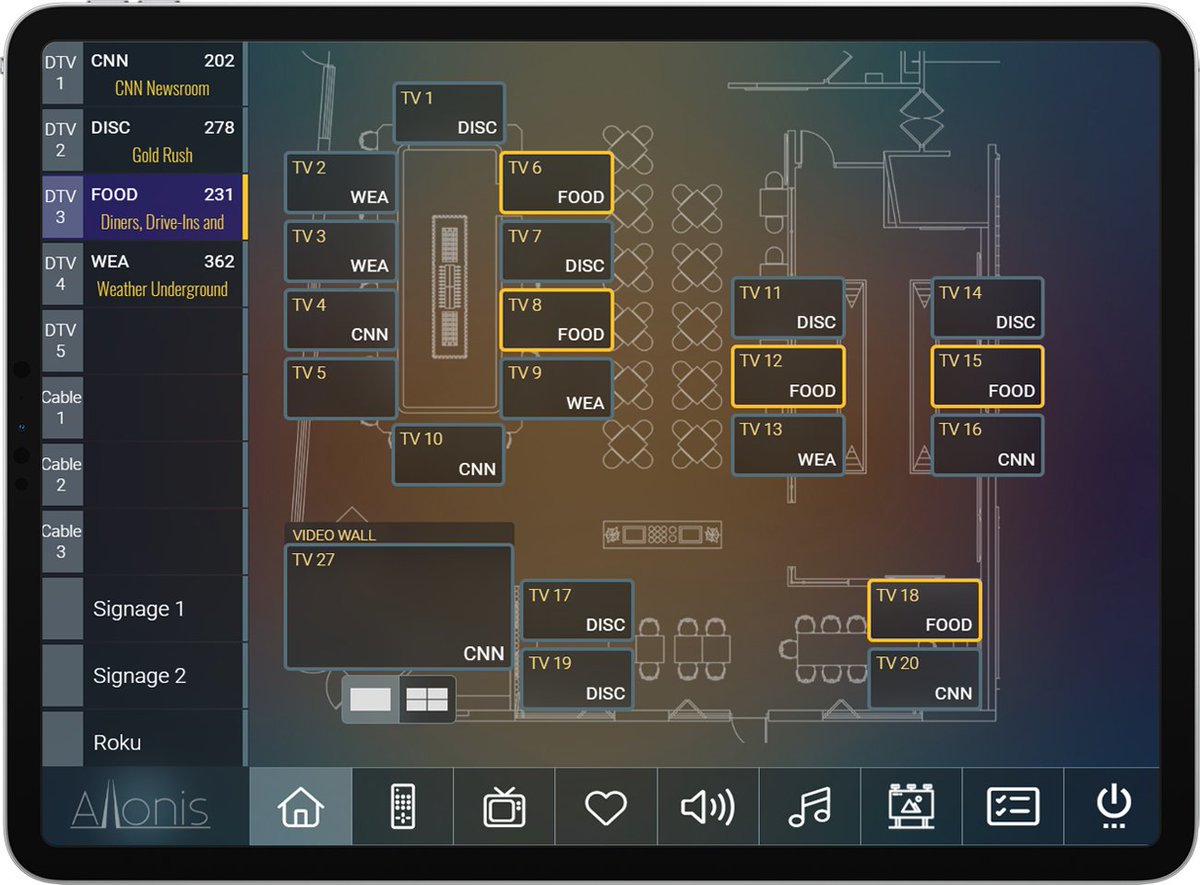Open the music note icon
This screenshot has width=1200, height=885.
point(810,806)
